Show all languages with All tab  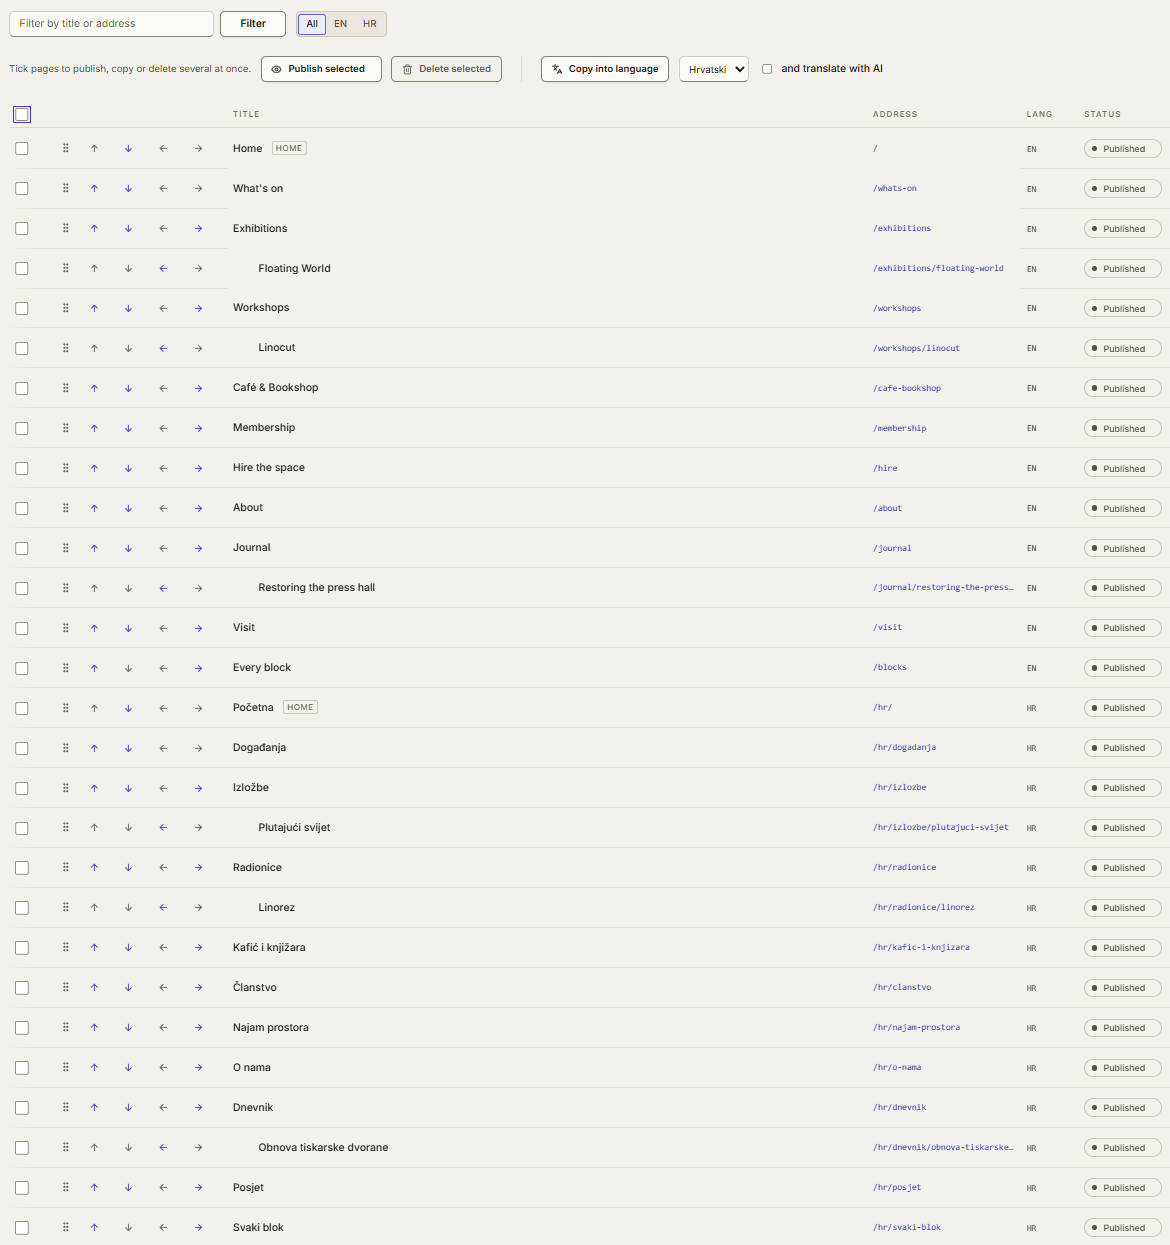pyautogui.click(x=312, y=24)
